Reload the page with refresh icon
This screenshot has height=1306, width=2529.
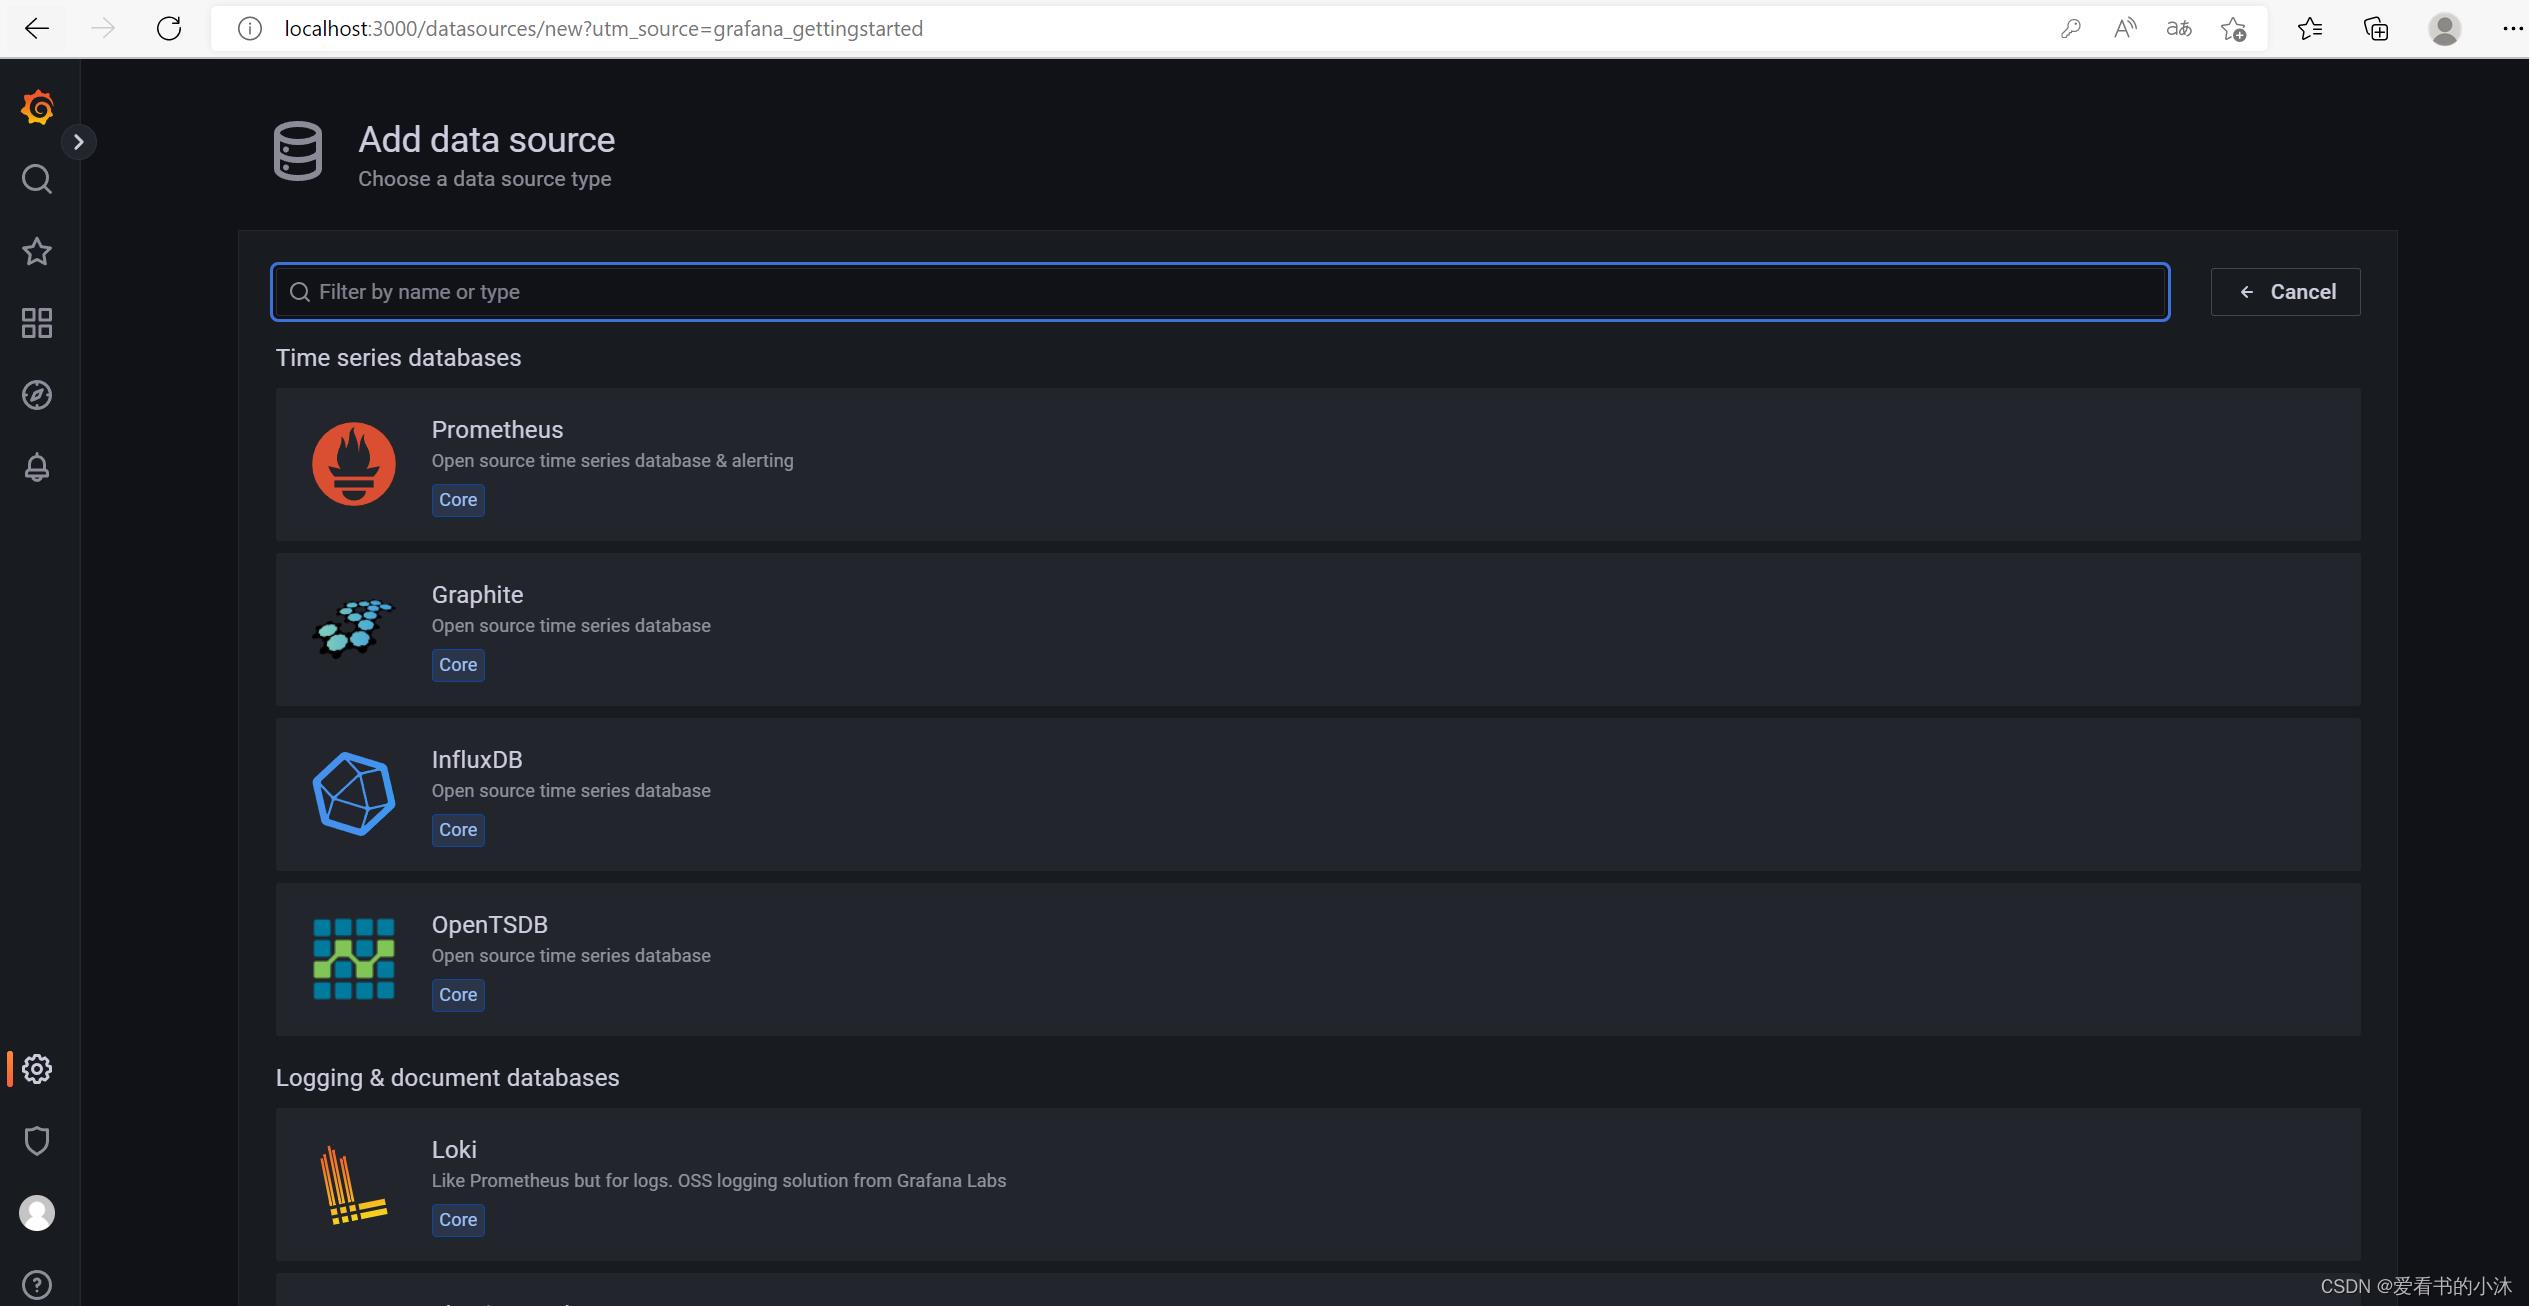(x=169, y=28)
